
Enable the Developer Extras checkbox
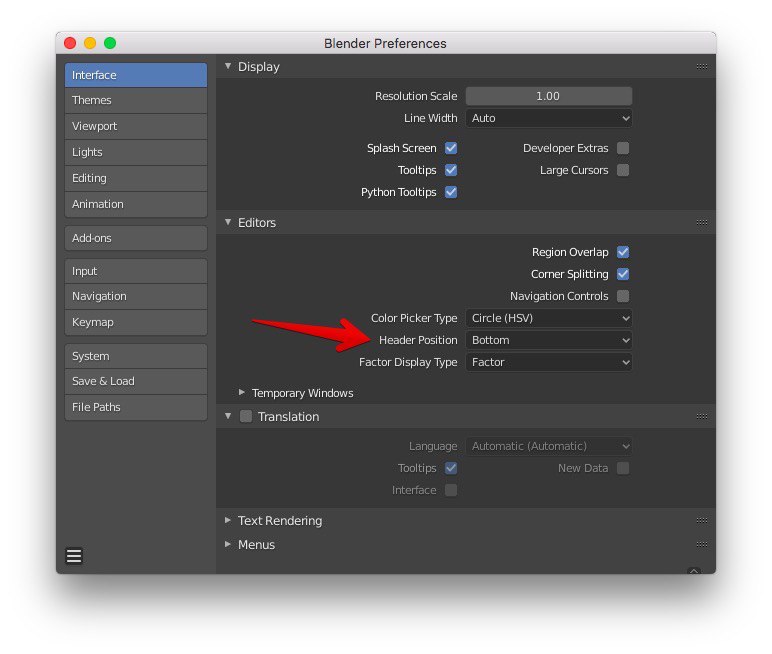tap(623, 148)
